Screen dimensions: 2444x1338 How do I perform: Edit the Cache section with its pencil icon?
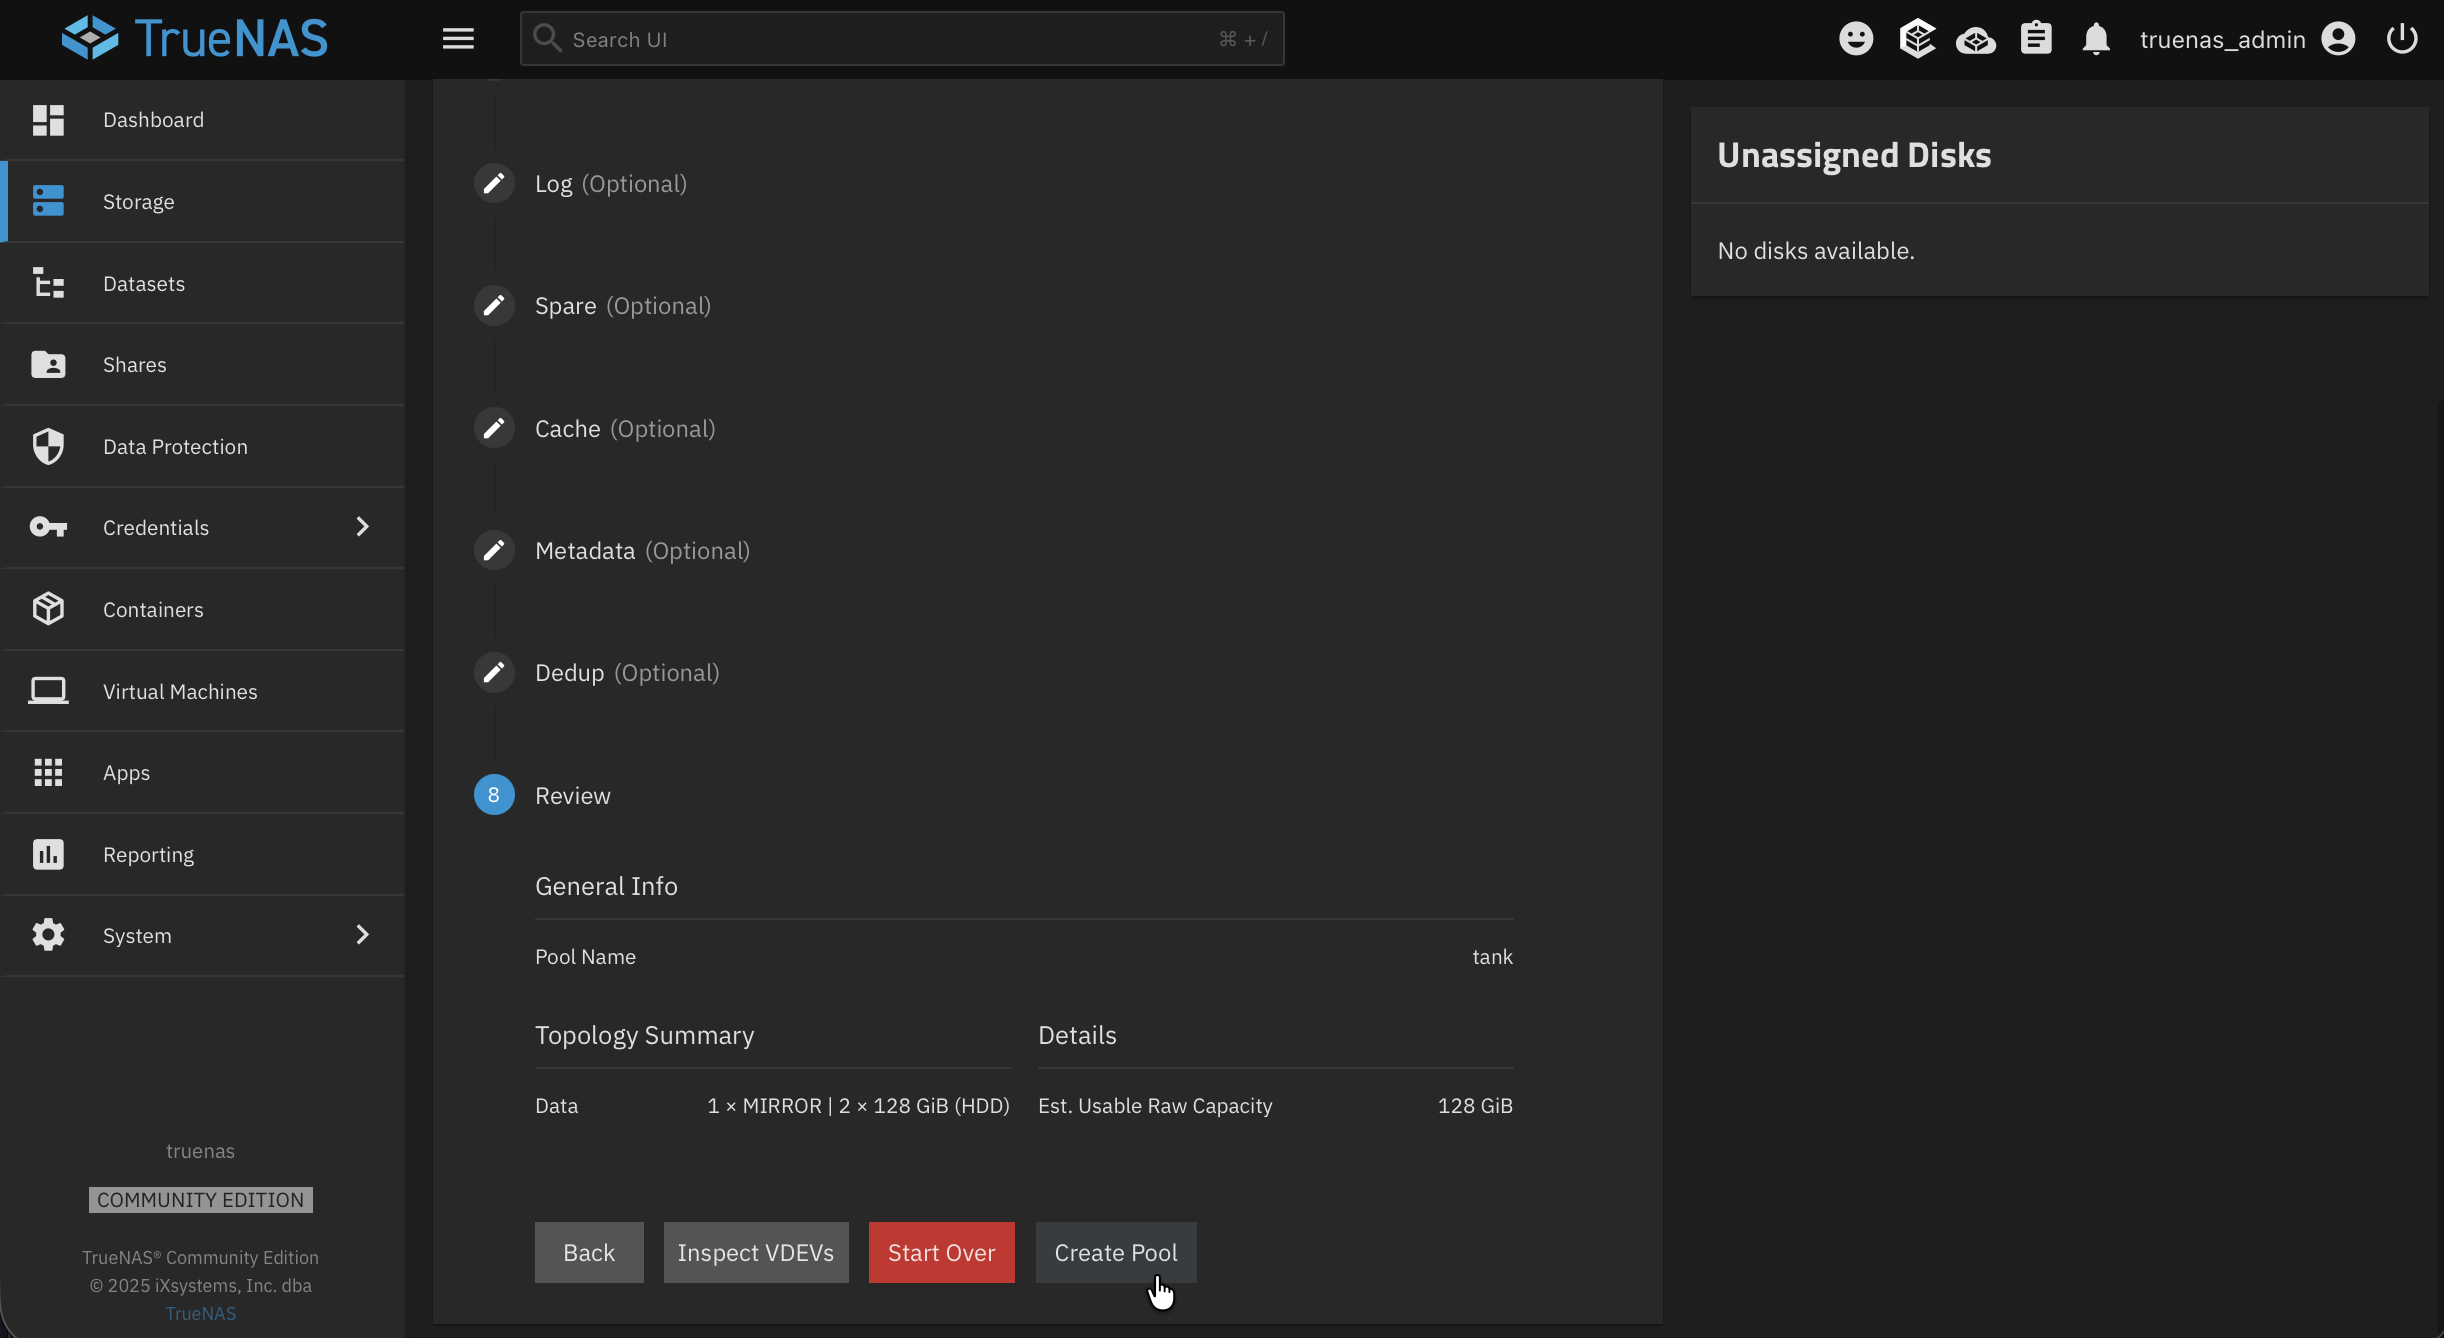click(x=493, y=428)
